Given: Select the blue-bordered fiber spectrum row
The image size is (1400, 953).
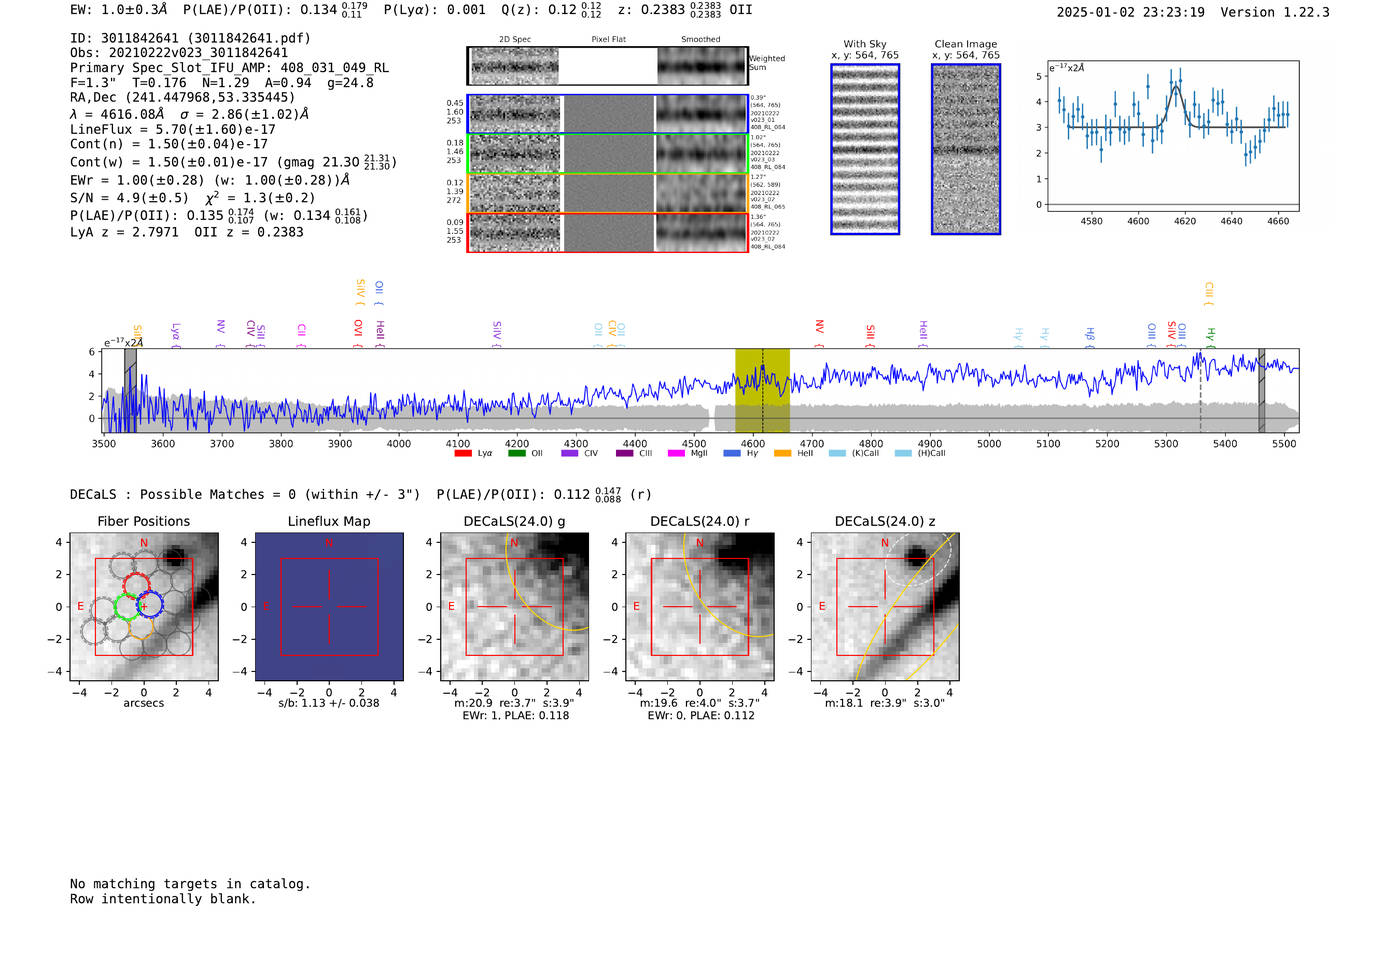Looking at the screenshot, I should click(608, 114).
